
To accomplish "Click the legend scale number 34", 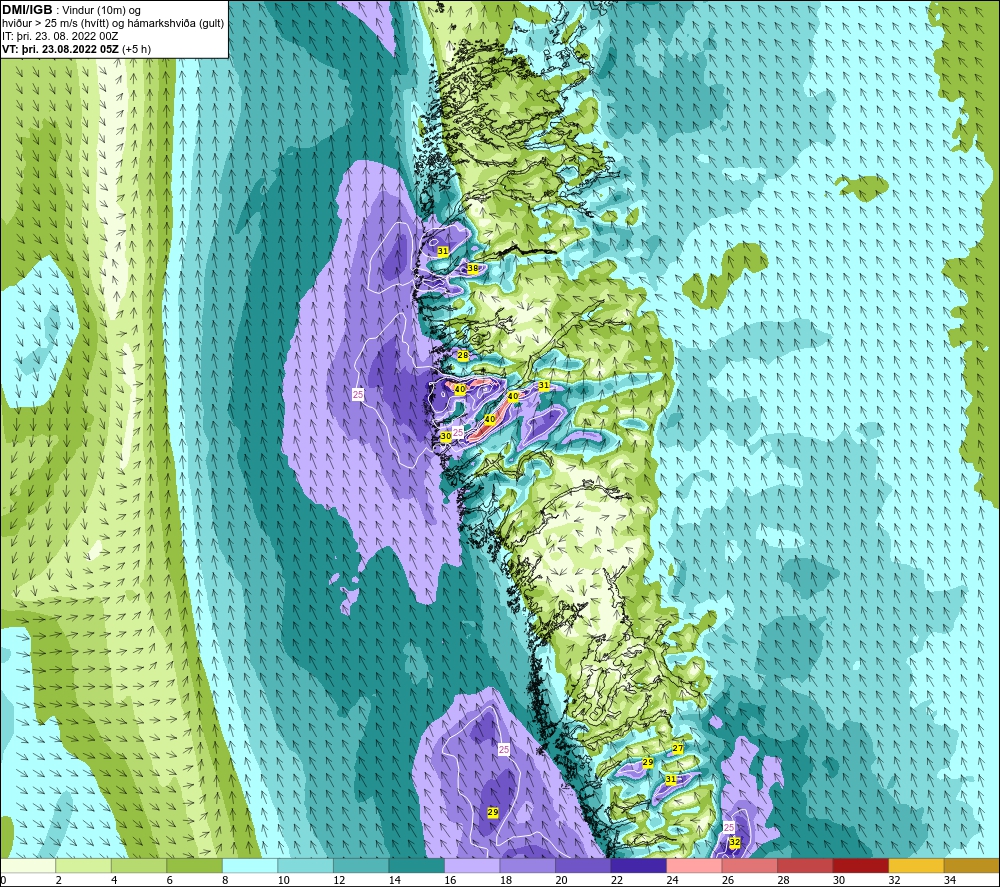I will pyautogui.click(x=949, y=880).
